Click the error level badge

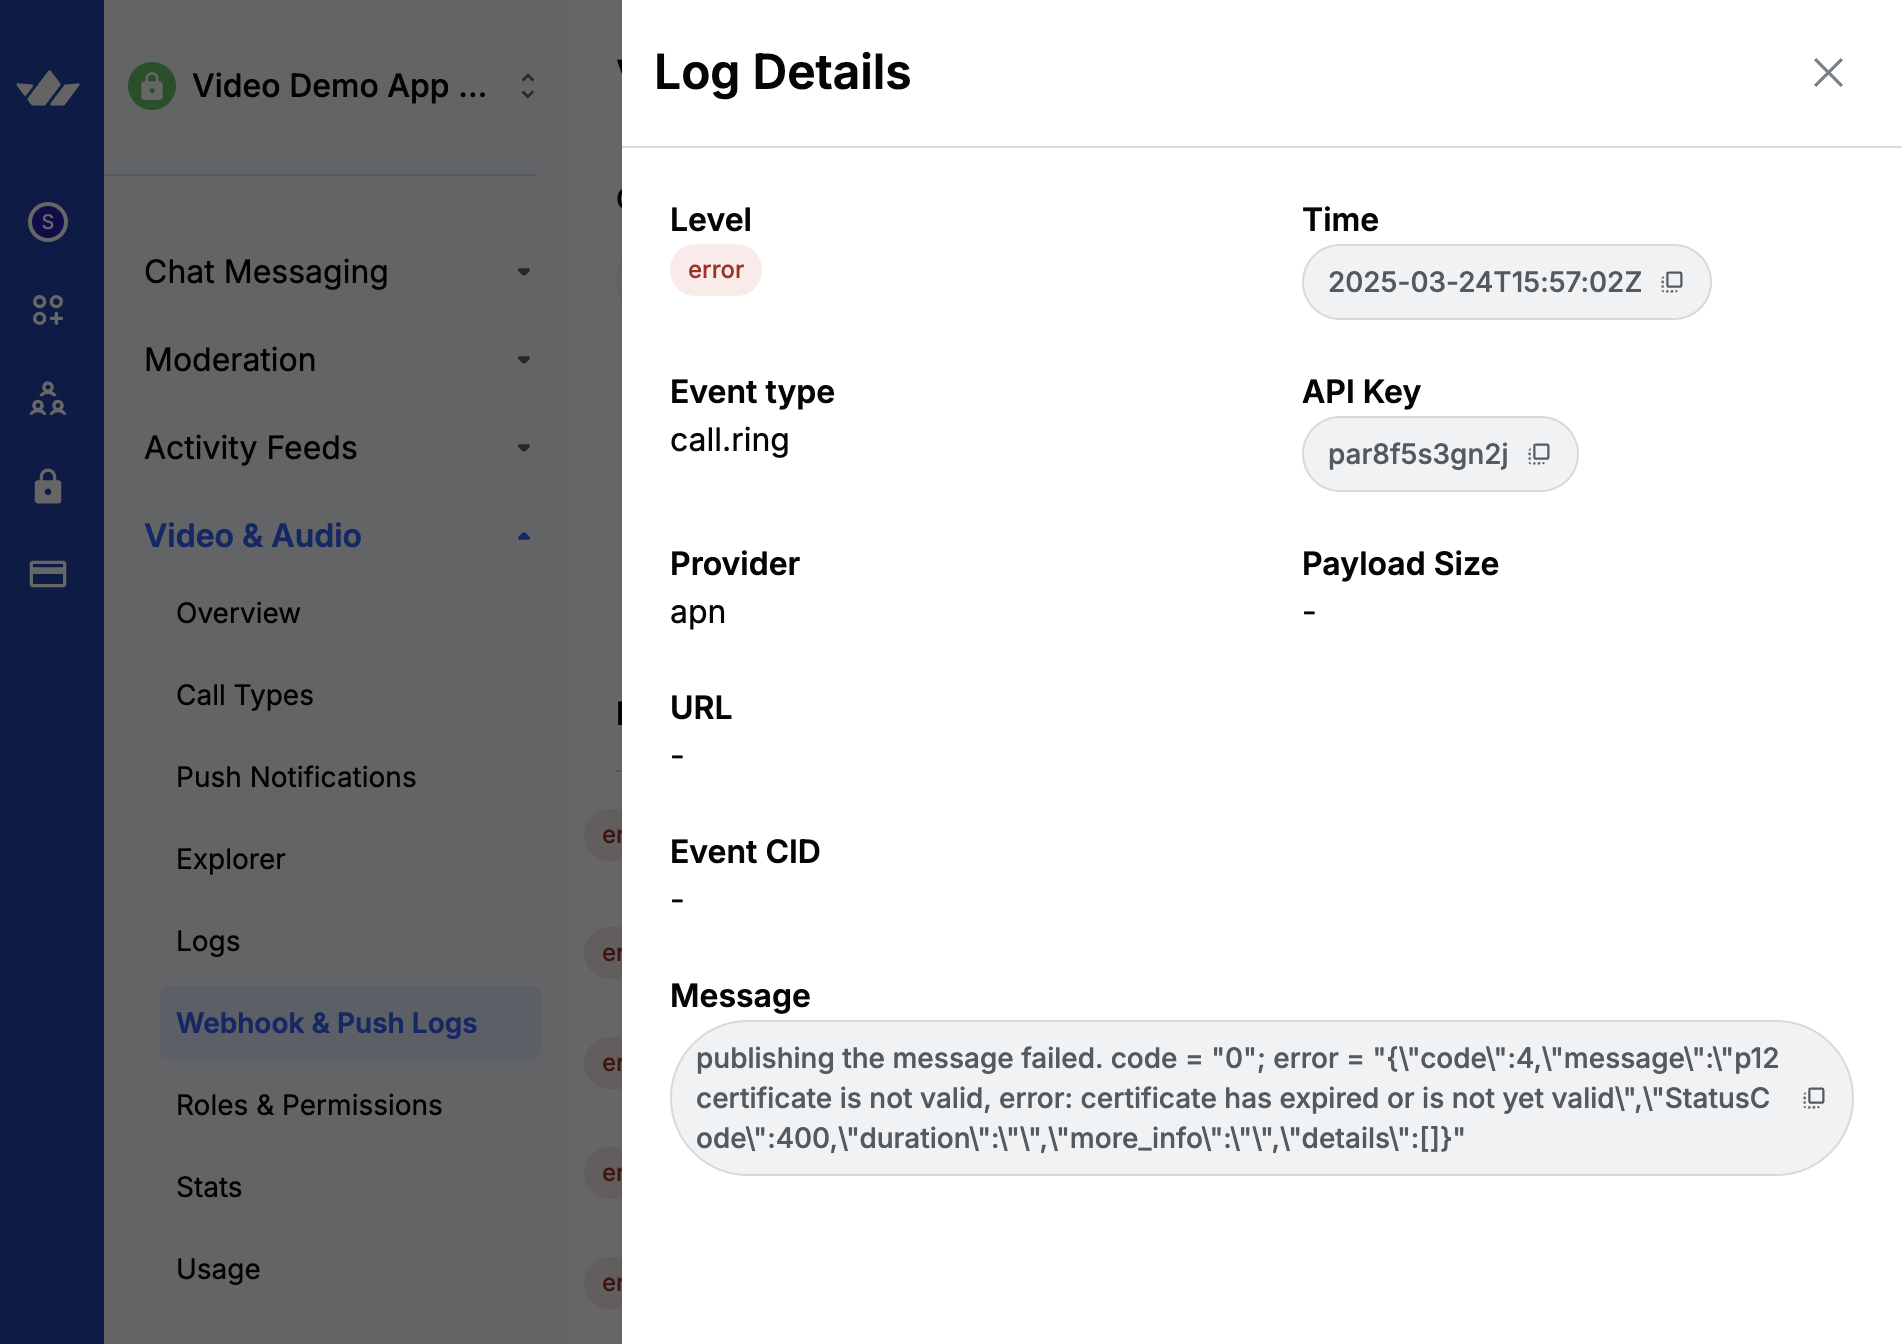(715, 269)
